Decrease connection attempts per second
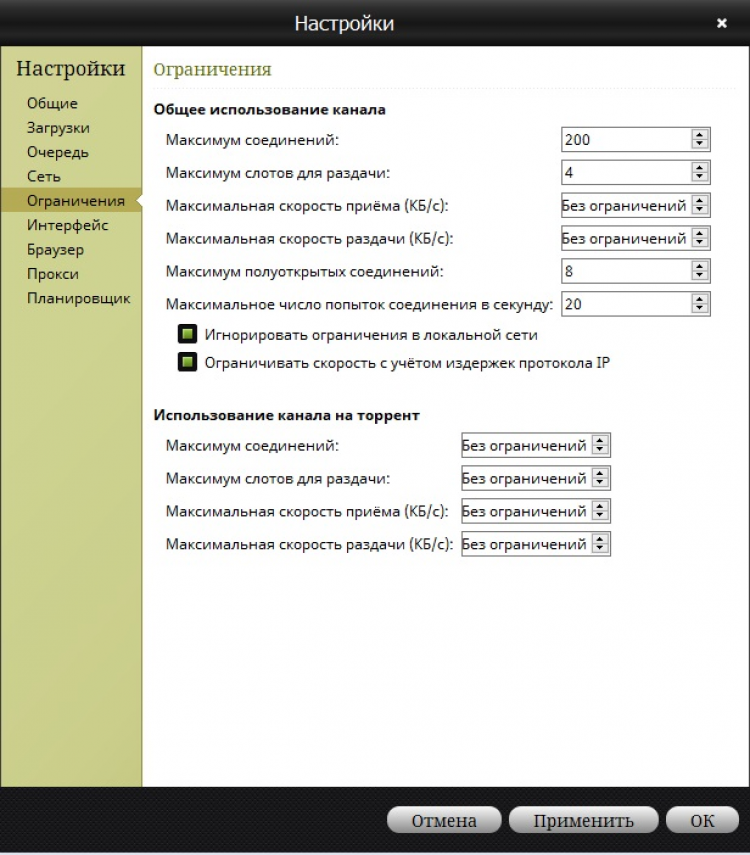This screenshot has width=750, height=855. point(700,309)
